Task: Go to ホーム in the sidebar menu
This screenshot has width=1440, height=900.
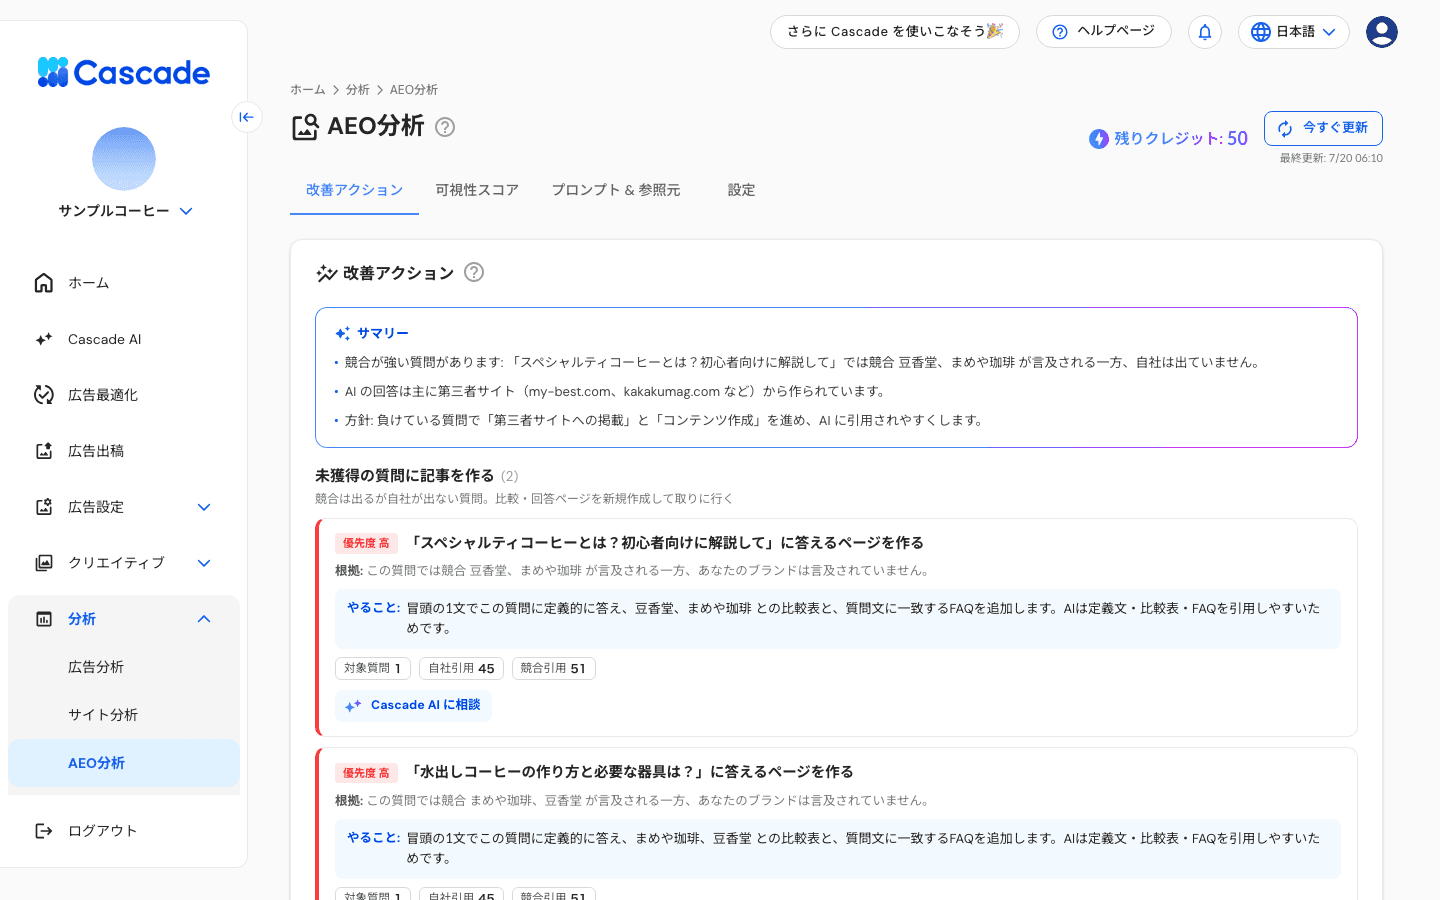Action: pyautogui.click(x=124, y=283)
